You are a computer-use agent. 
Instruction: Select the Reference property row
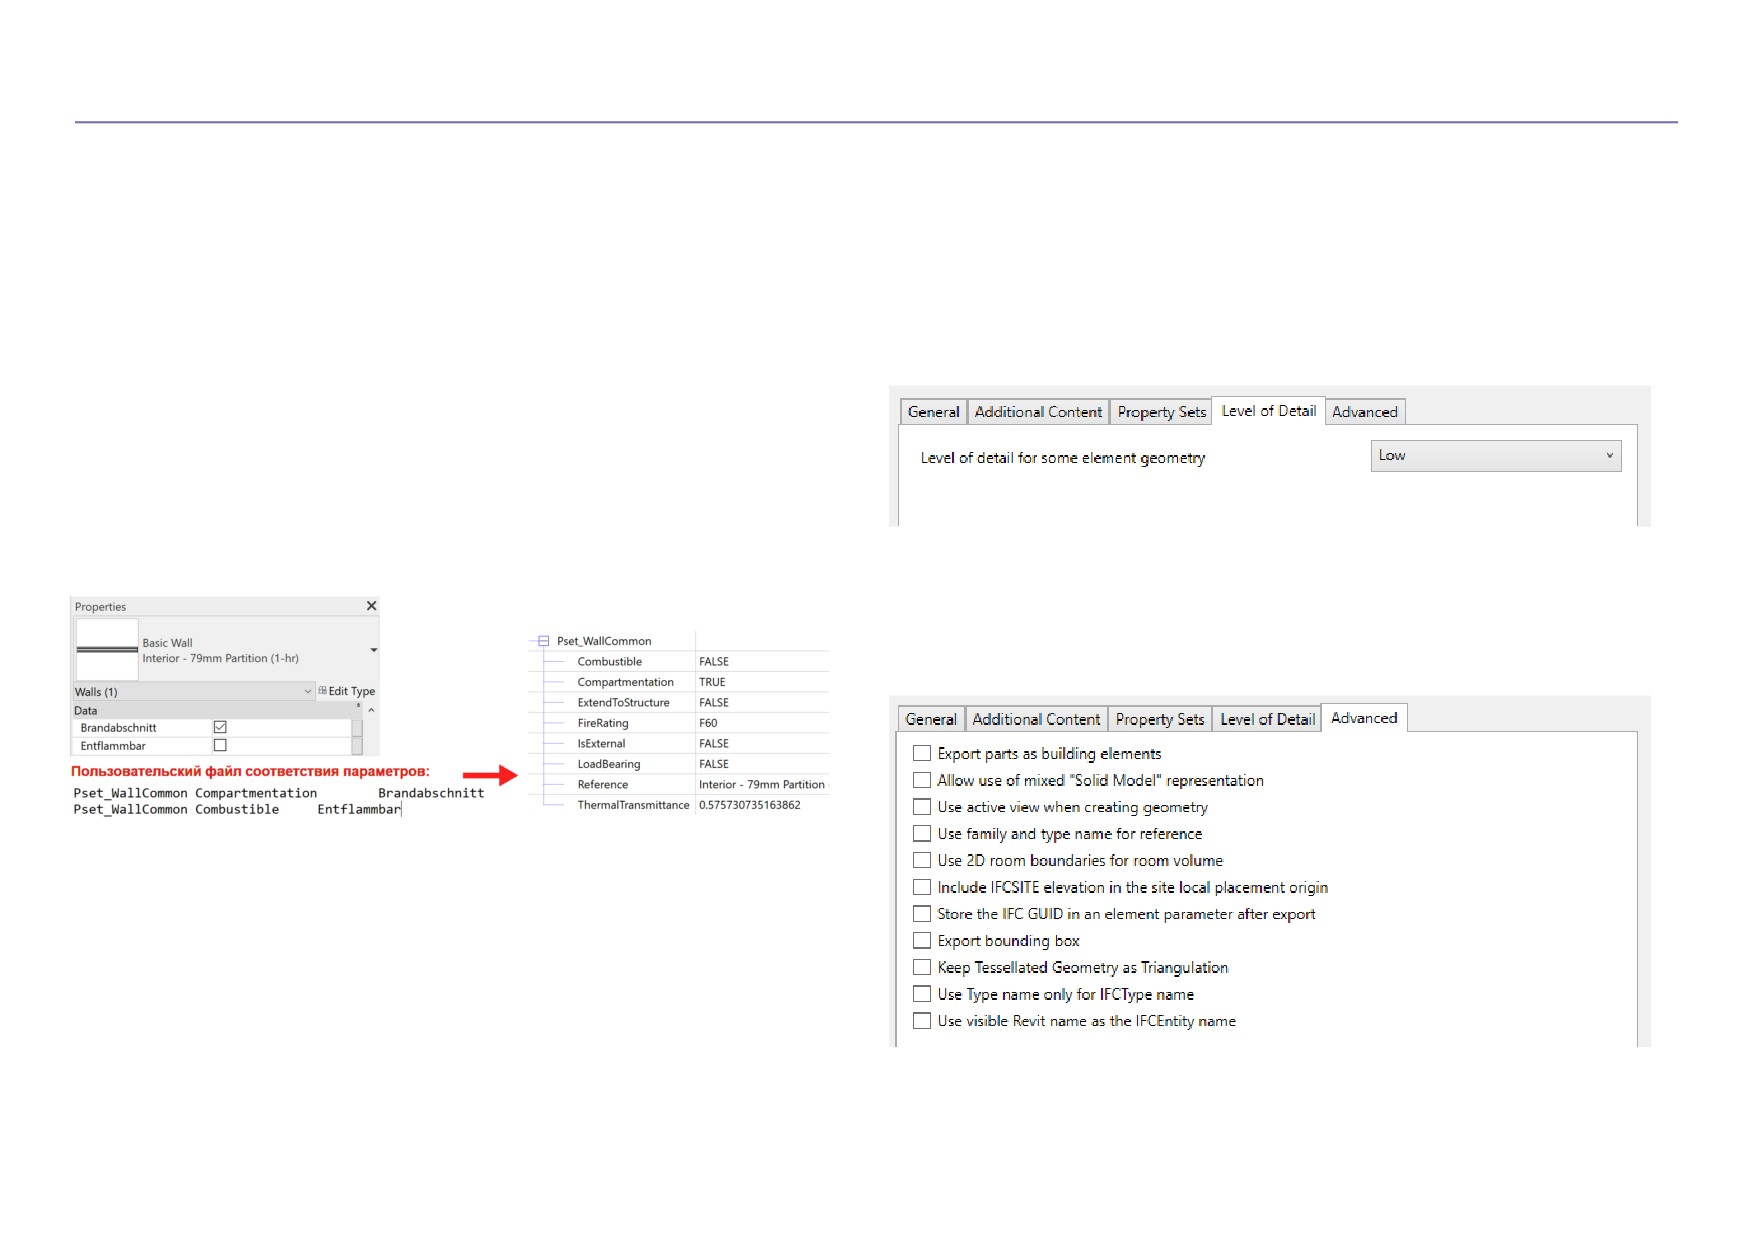(679, 785)
